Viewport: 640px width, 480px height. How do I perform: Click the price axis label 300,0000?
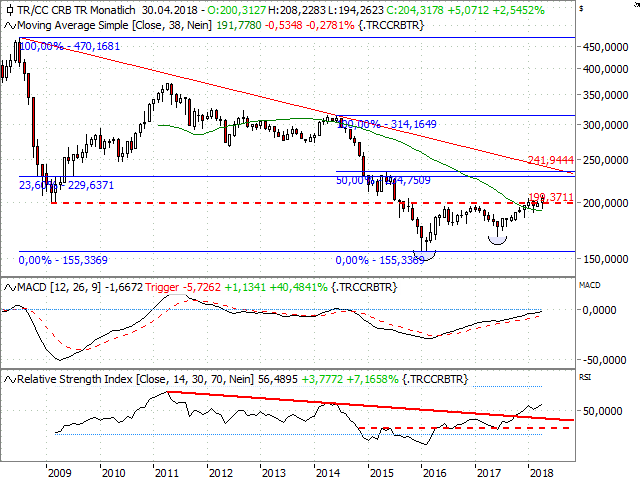605,125
